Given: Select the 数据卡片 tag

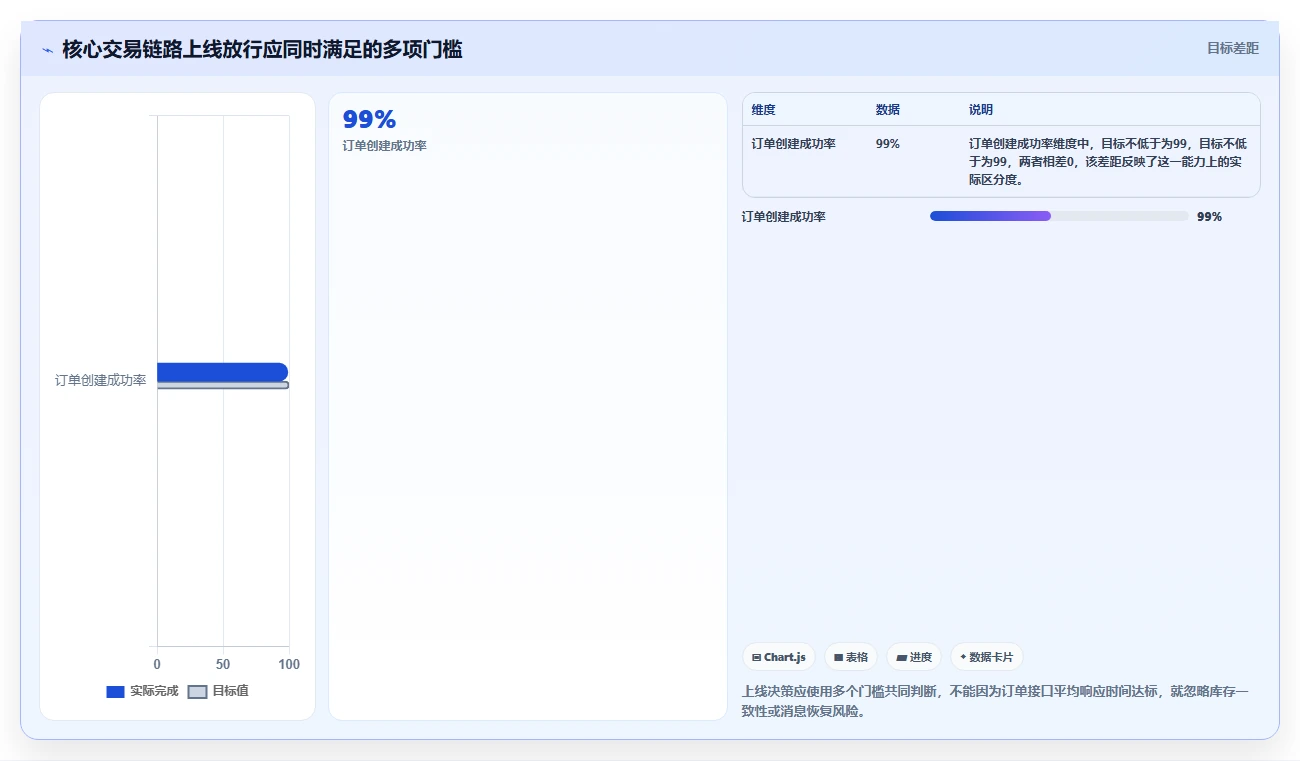Looking at the screenshot, I should [987, 657].
